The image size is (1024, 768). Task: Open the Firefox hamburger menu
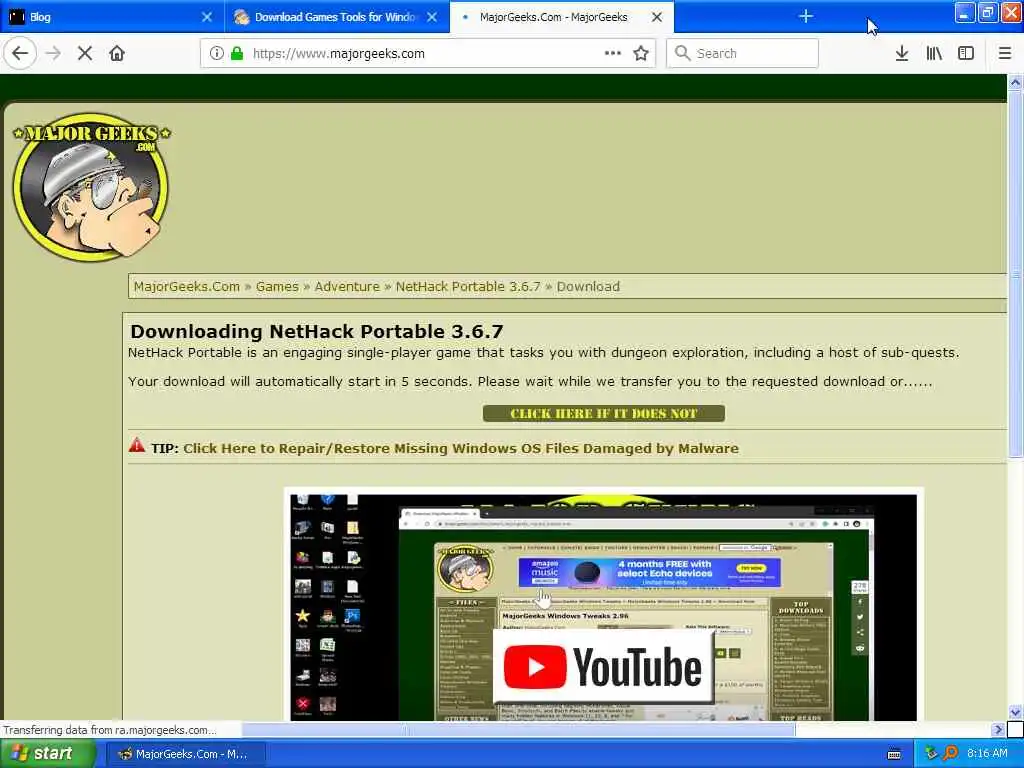(1004, 54)
